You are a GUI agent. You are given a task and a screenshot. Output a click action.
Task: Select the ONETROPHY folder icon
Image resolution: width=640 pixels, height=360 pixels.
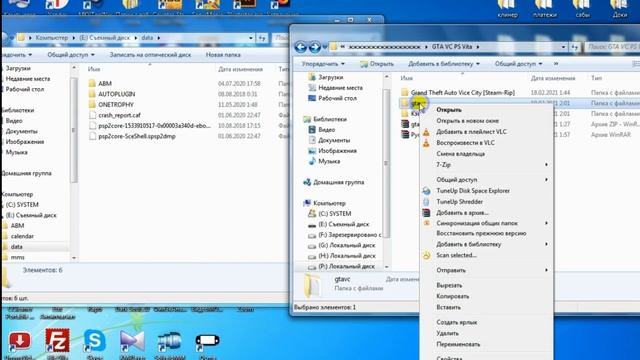click(92, 104)
